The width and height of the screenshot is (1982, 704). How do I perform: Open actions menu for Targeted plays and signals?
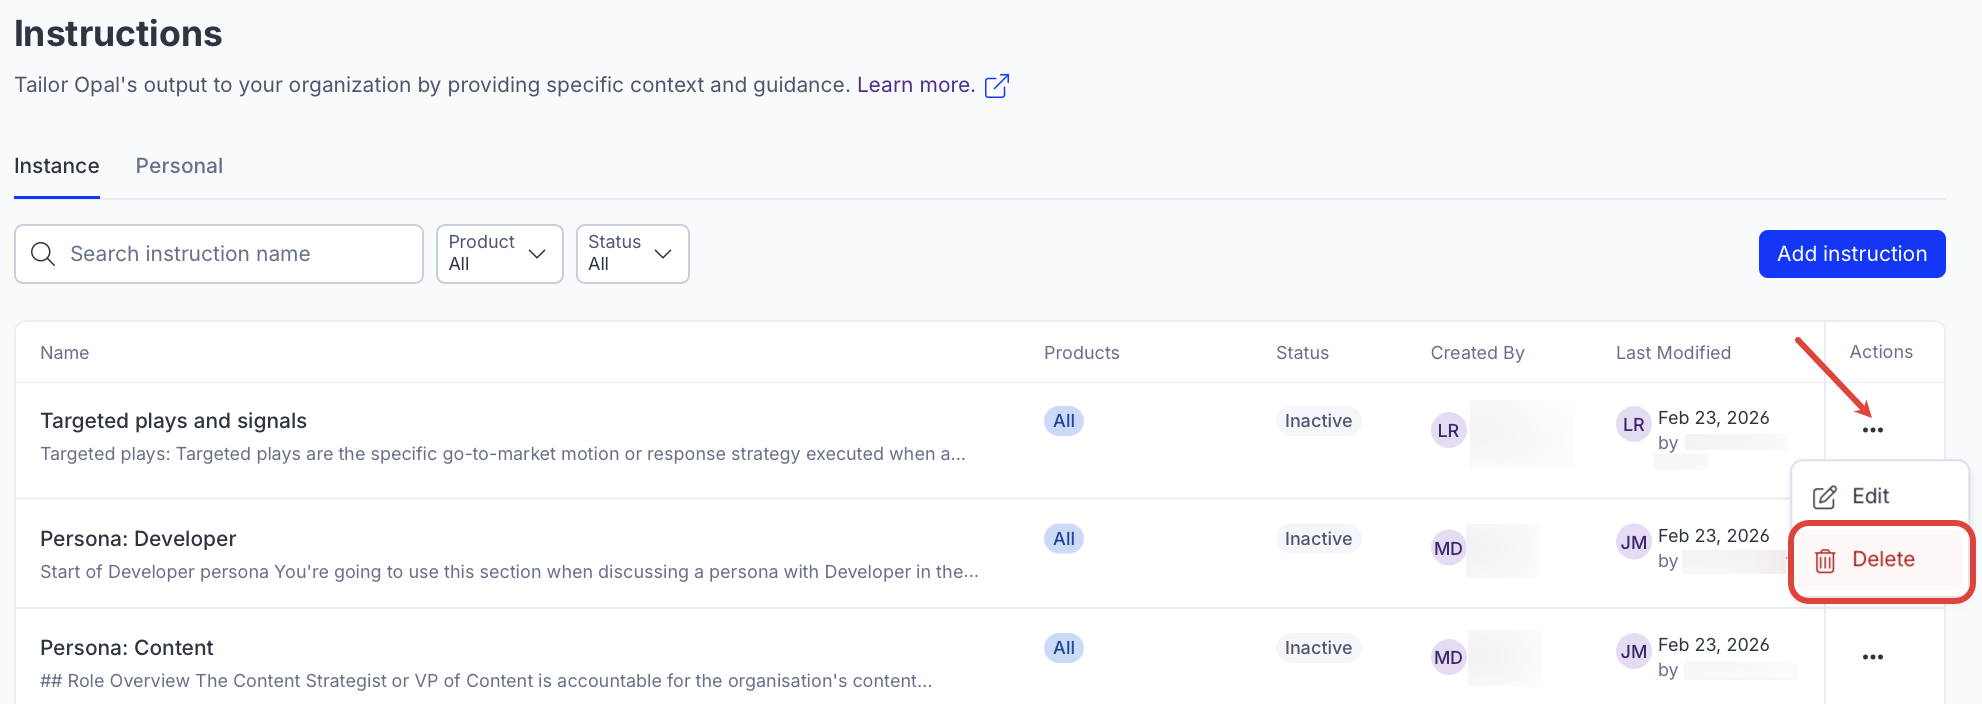point(1872,430)
